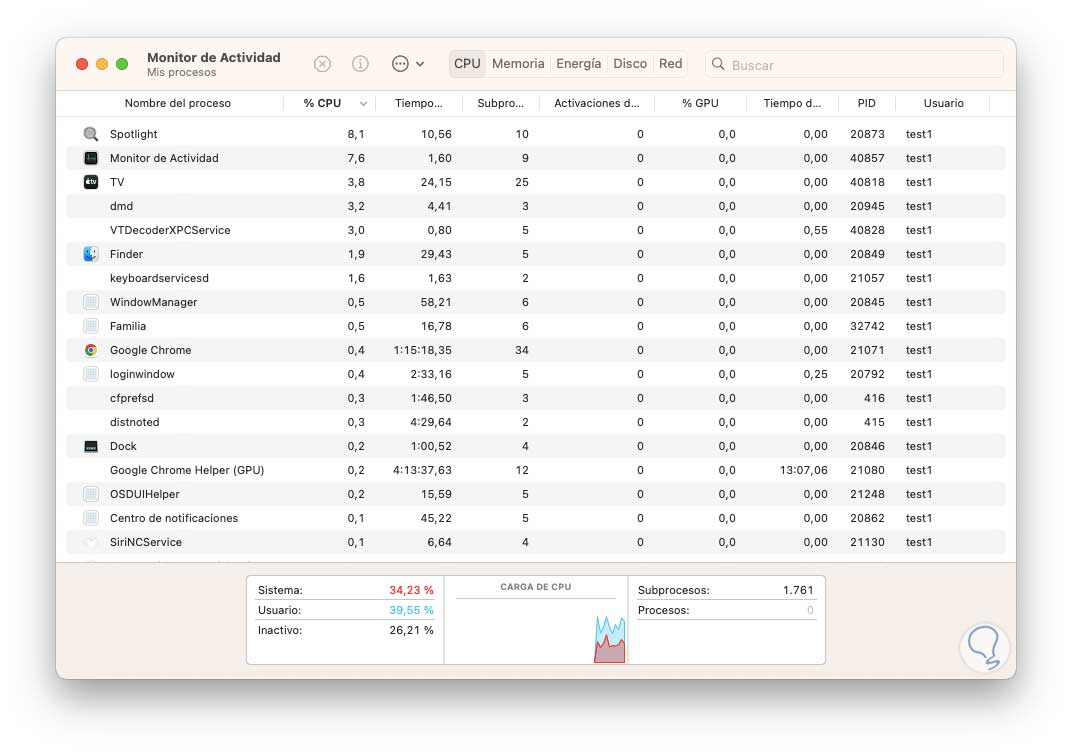
Task: Sort by Nombre del proceso column
Action: pos(177,103)
